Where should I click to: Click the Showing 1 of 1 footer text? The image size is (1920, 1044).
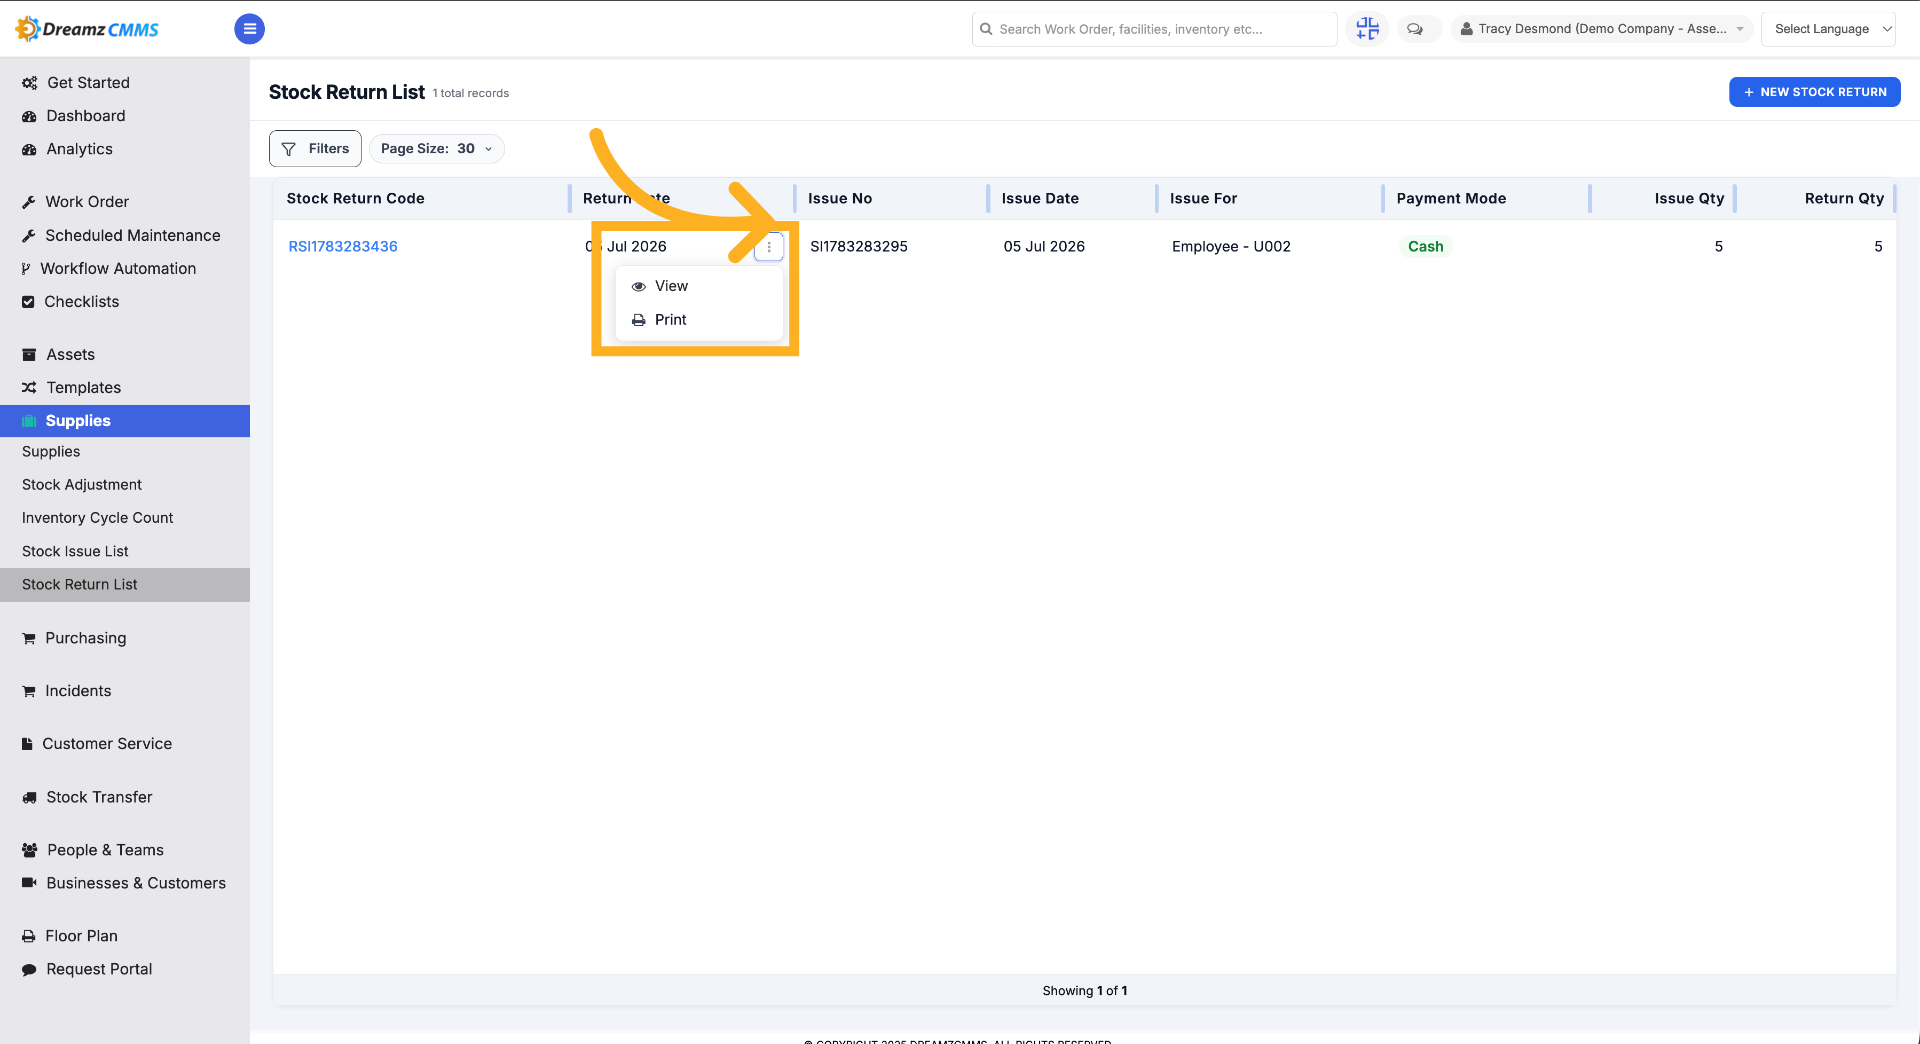click(1085, 991)
